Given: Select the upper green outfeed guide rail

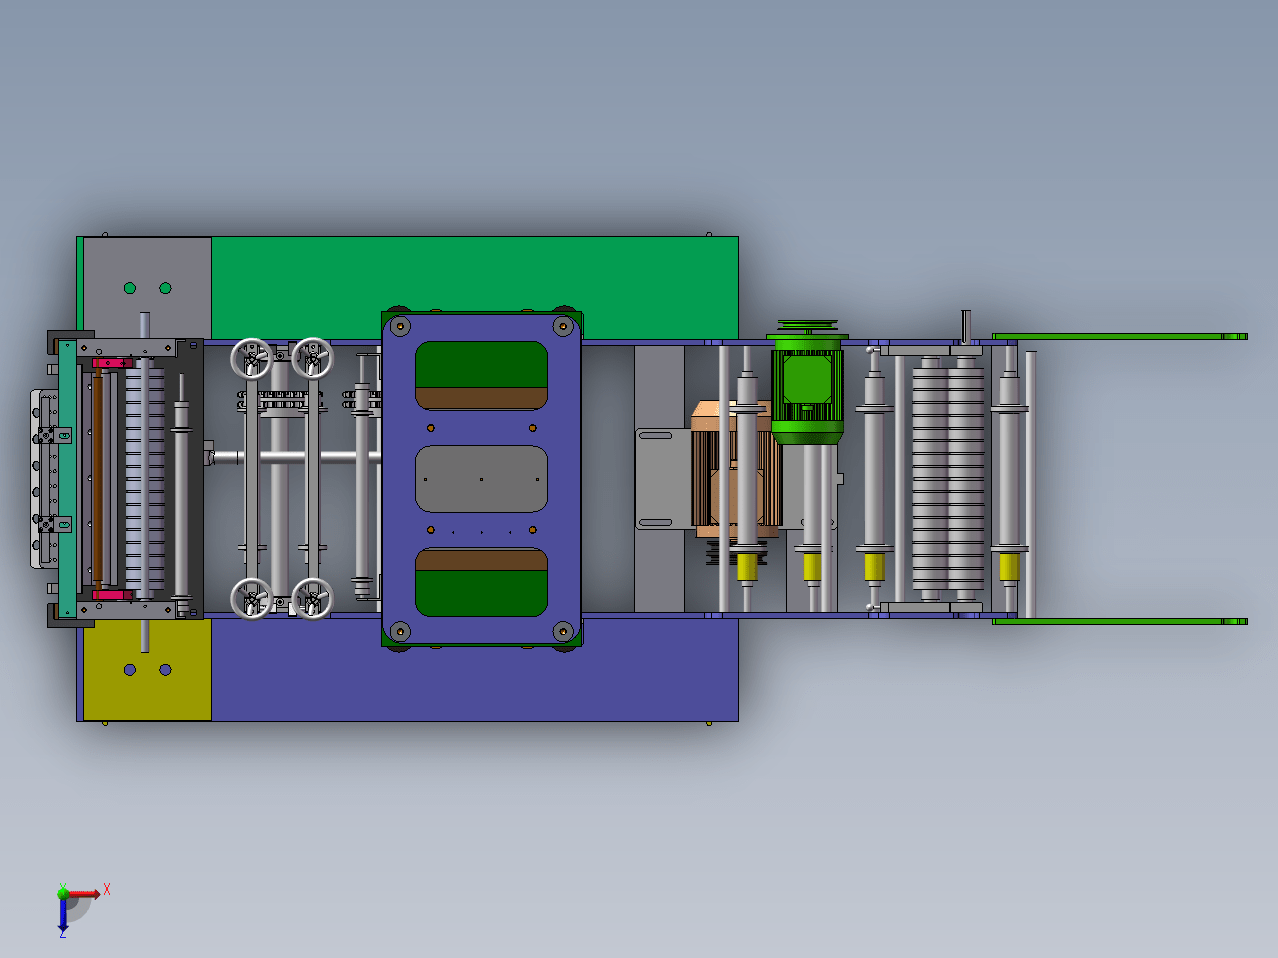Looking at the screenshot, I should coord(1120,336).
